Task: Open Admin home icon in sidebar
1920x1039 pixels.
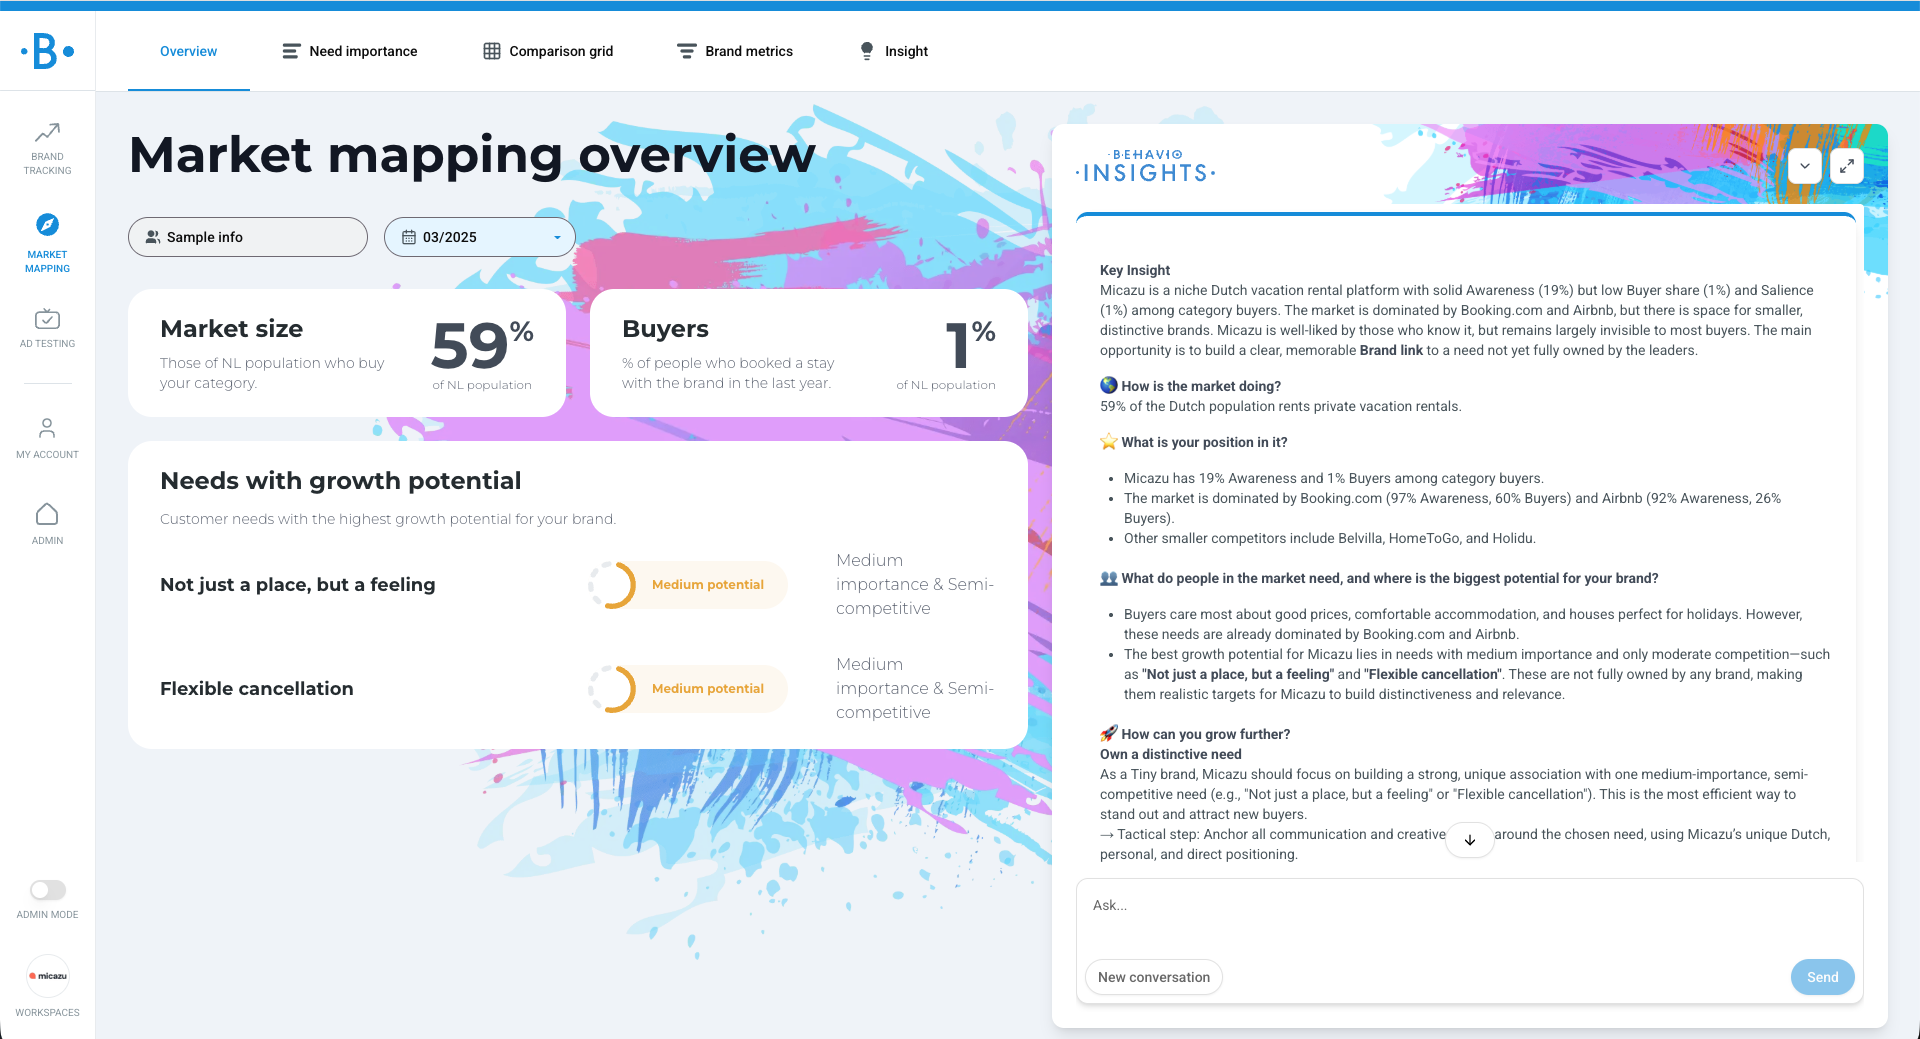Action: (47, 514)
